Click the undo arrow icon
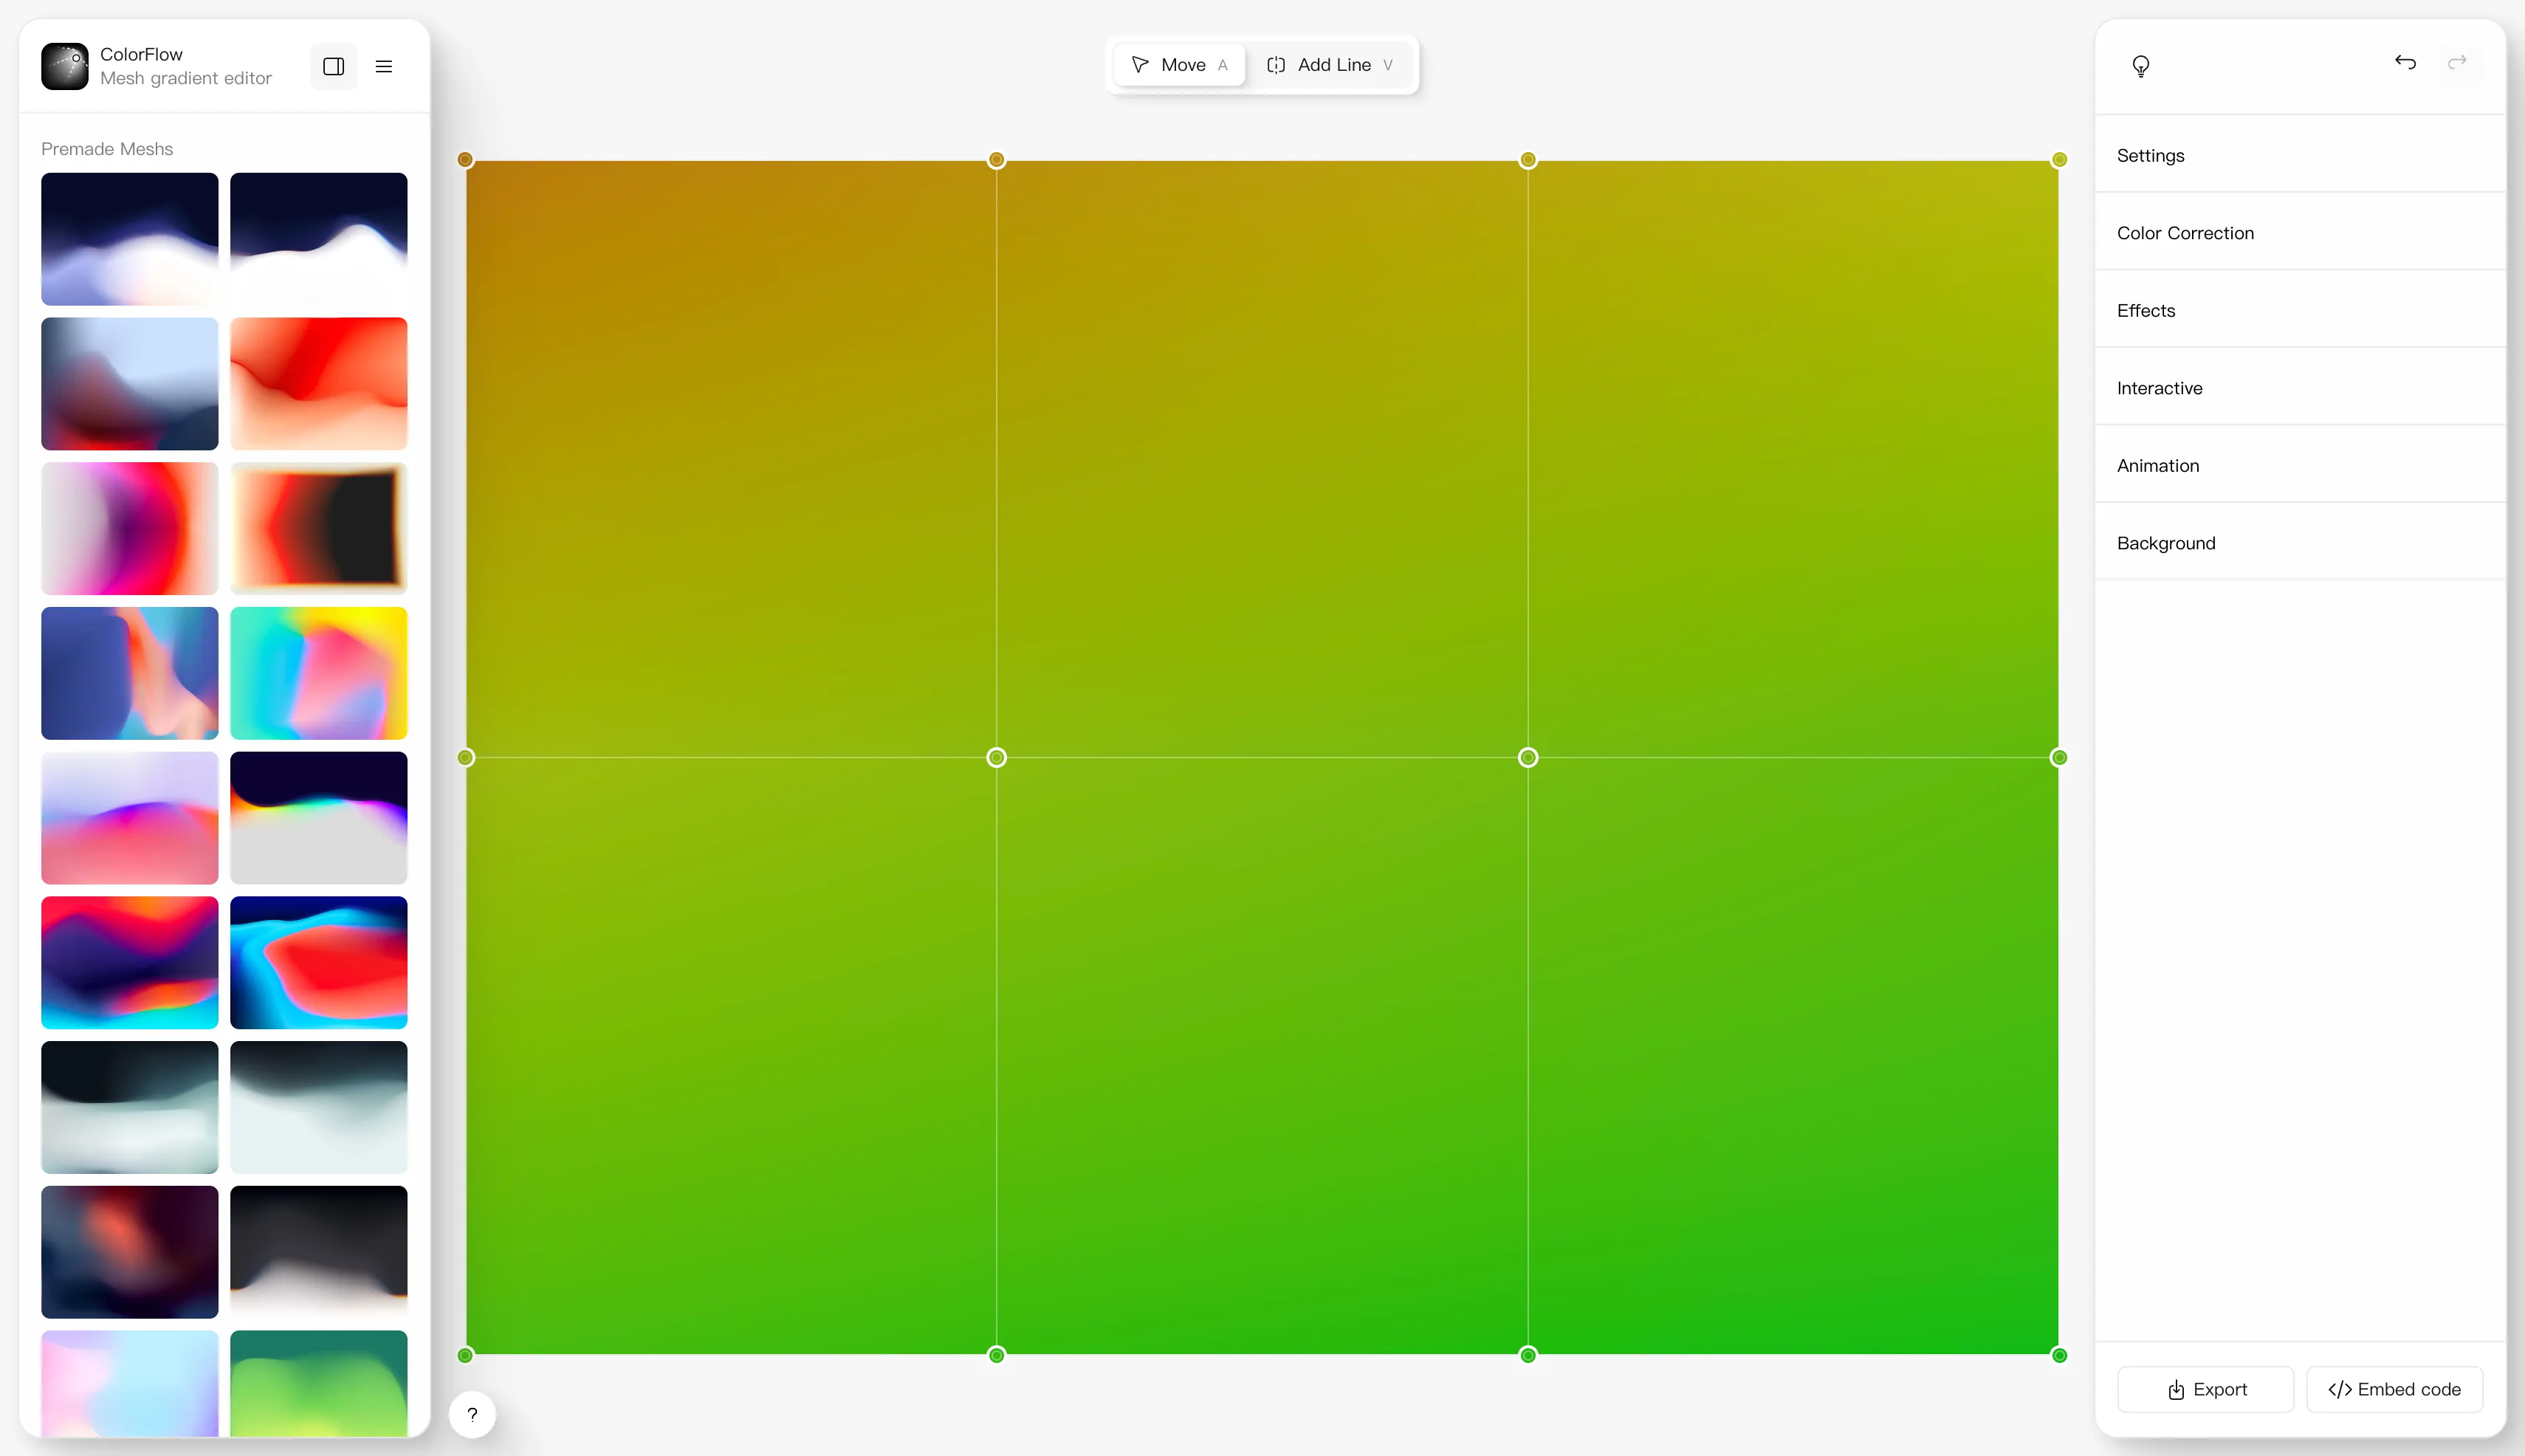This screenshot has height=1456, width=2525. click(x=2405, y=63)
